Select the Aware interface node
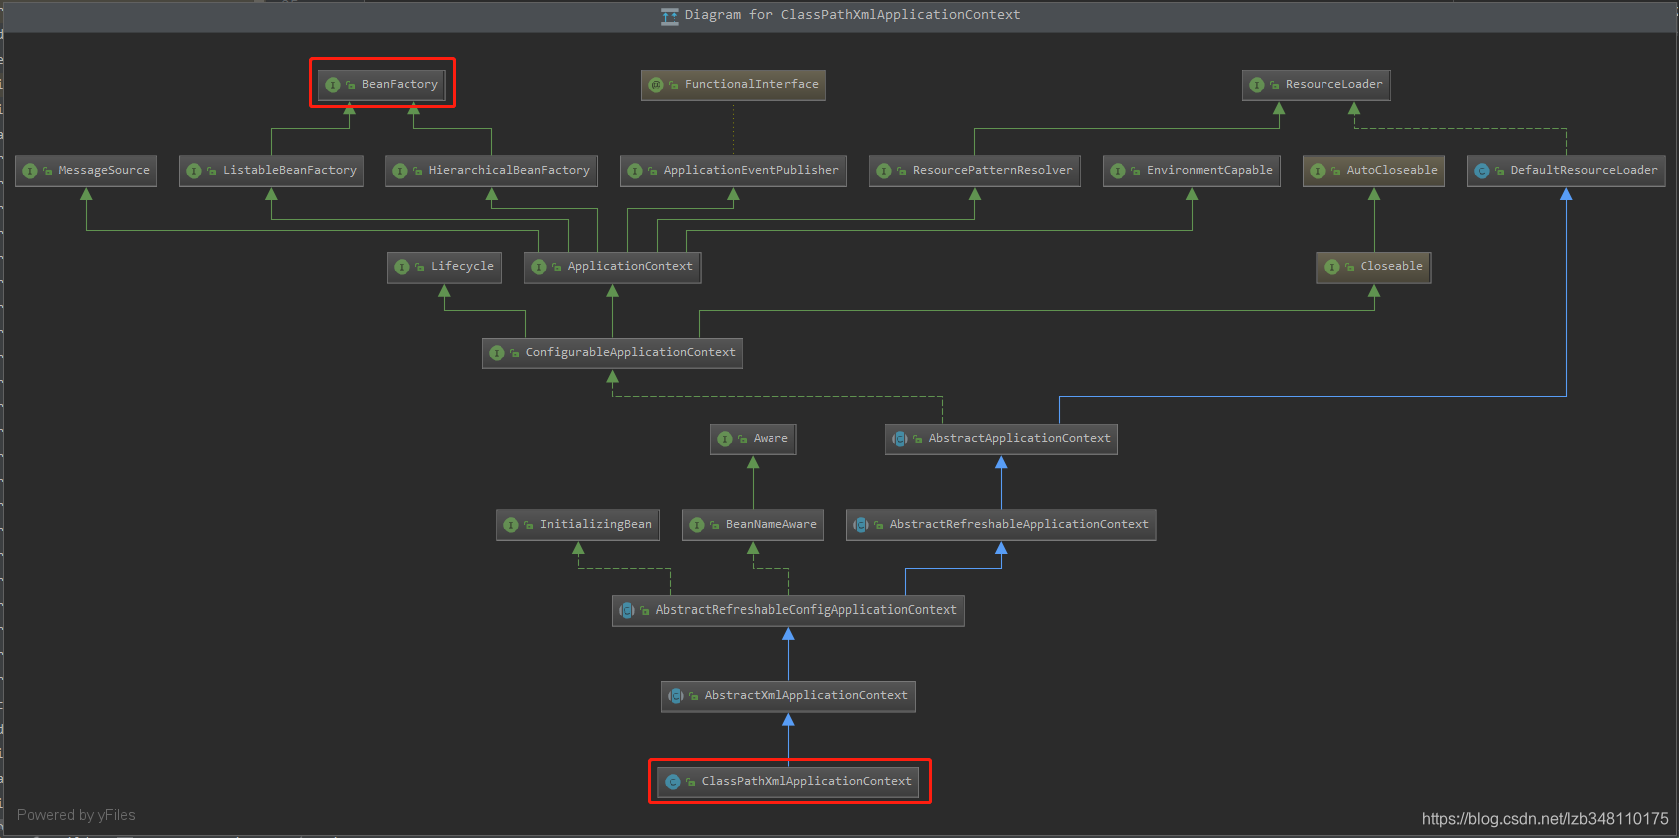 [x=753, y=439]
